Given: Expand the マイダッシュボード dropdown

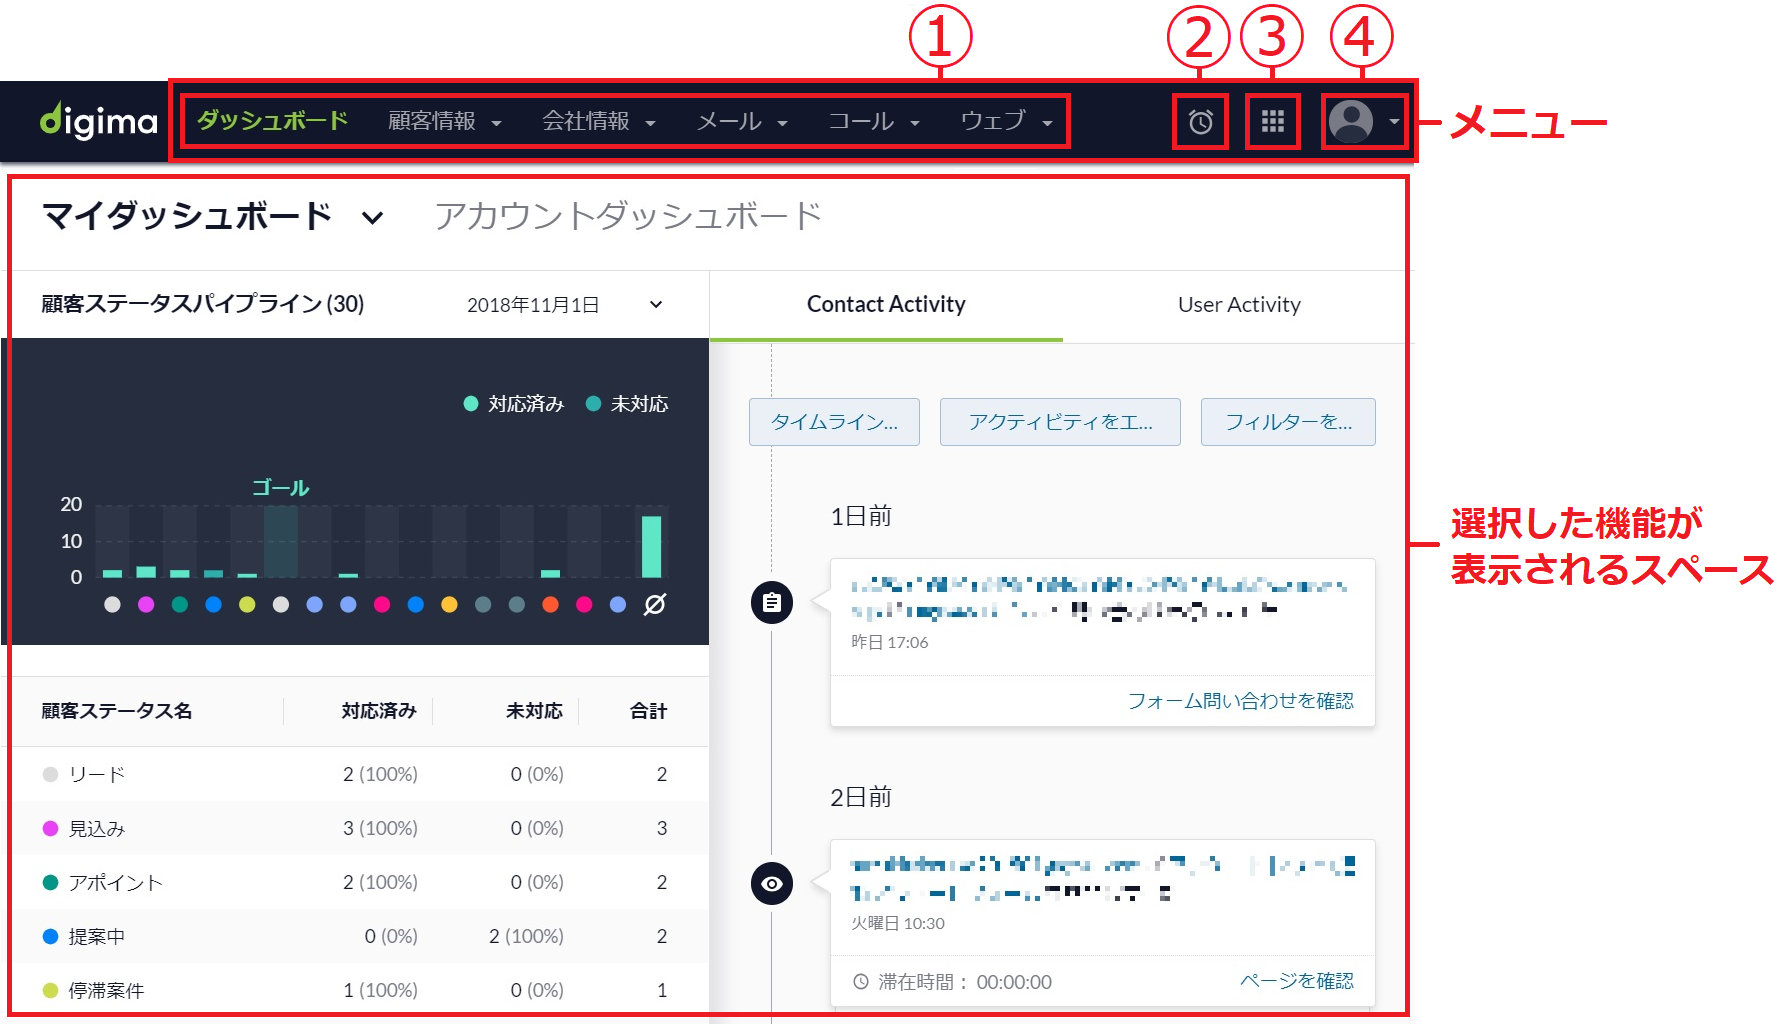Looking at the screenshot, I should click(x=371, y=218).
